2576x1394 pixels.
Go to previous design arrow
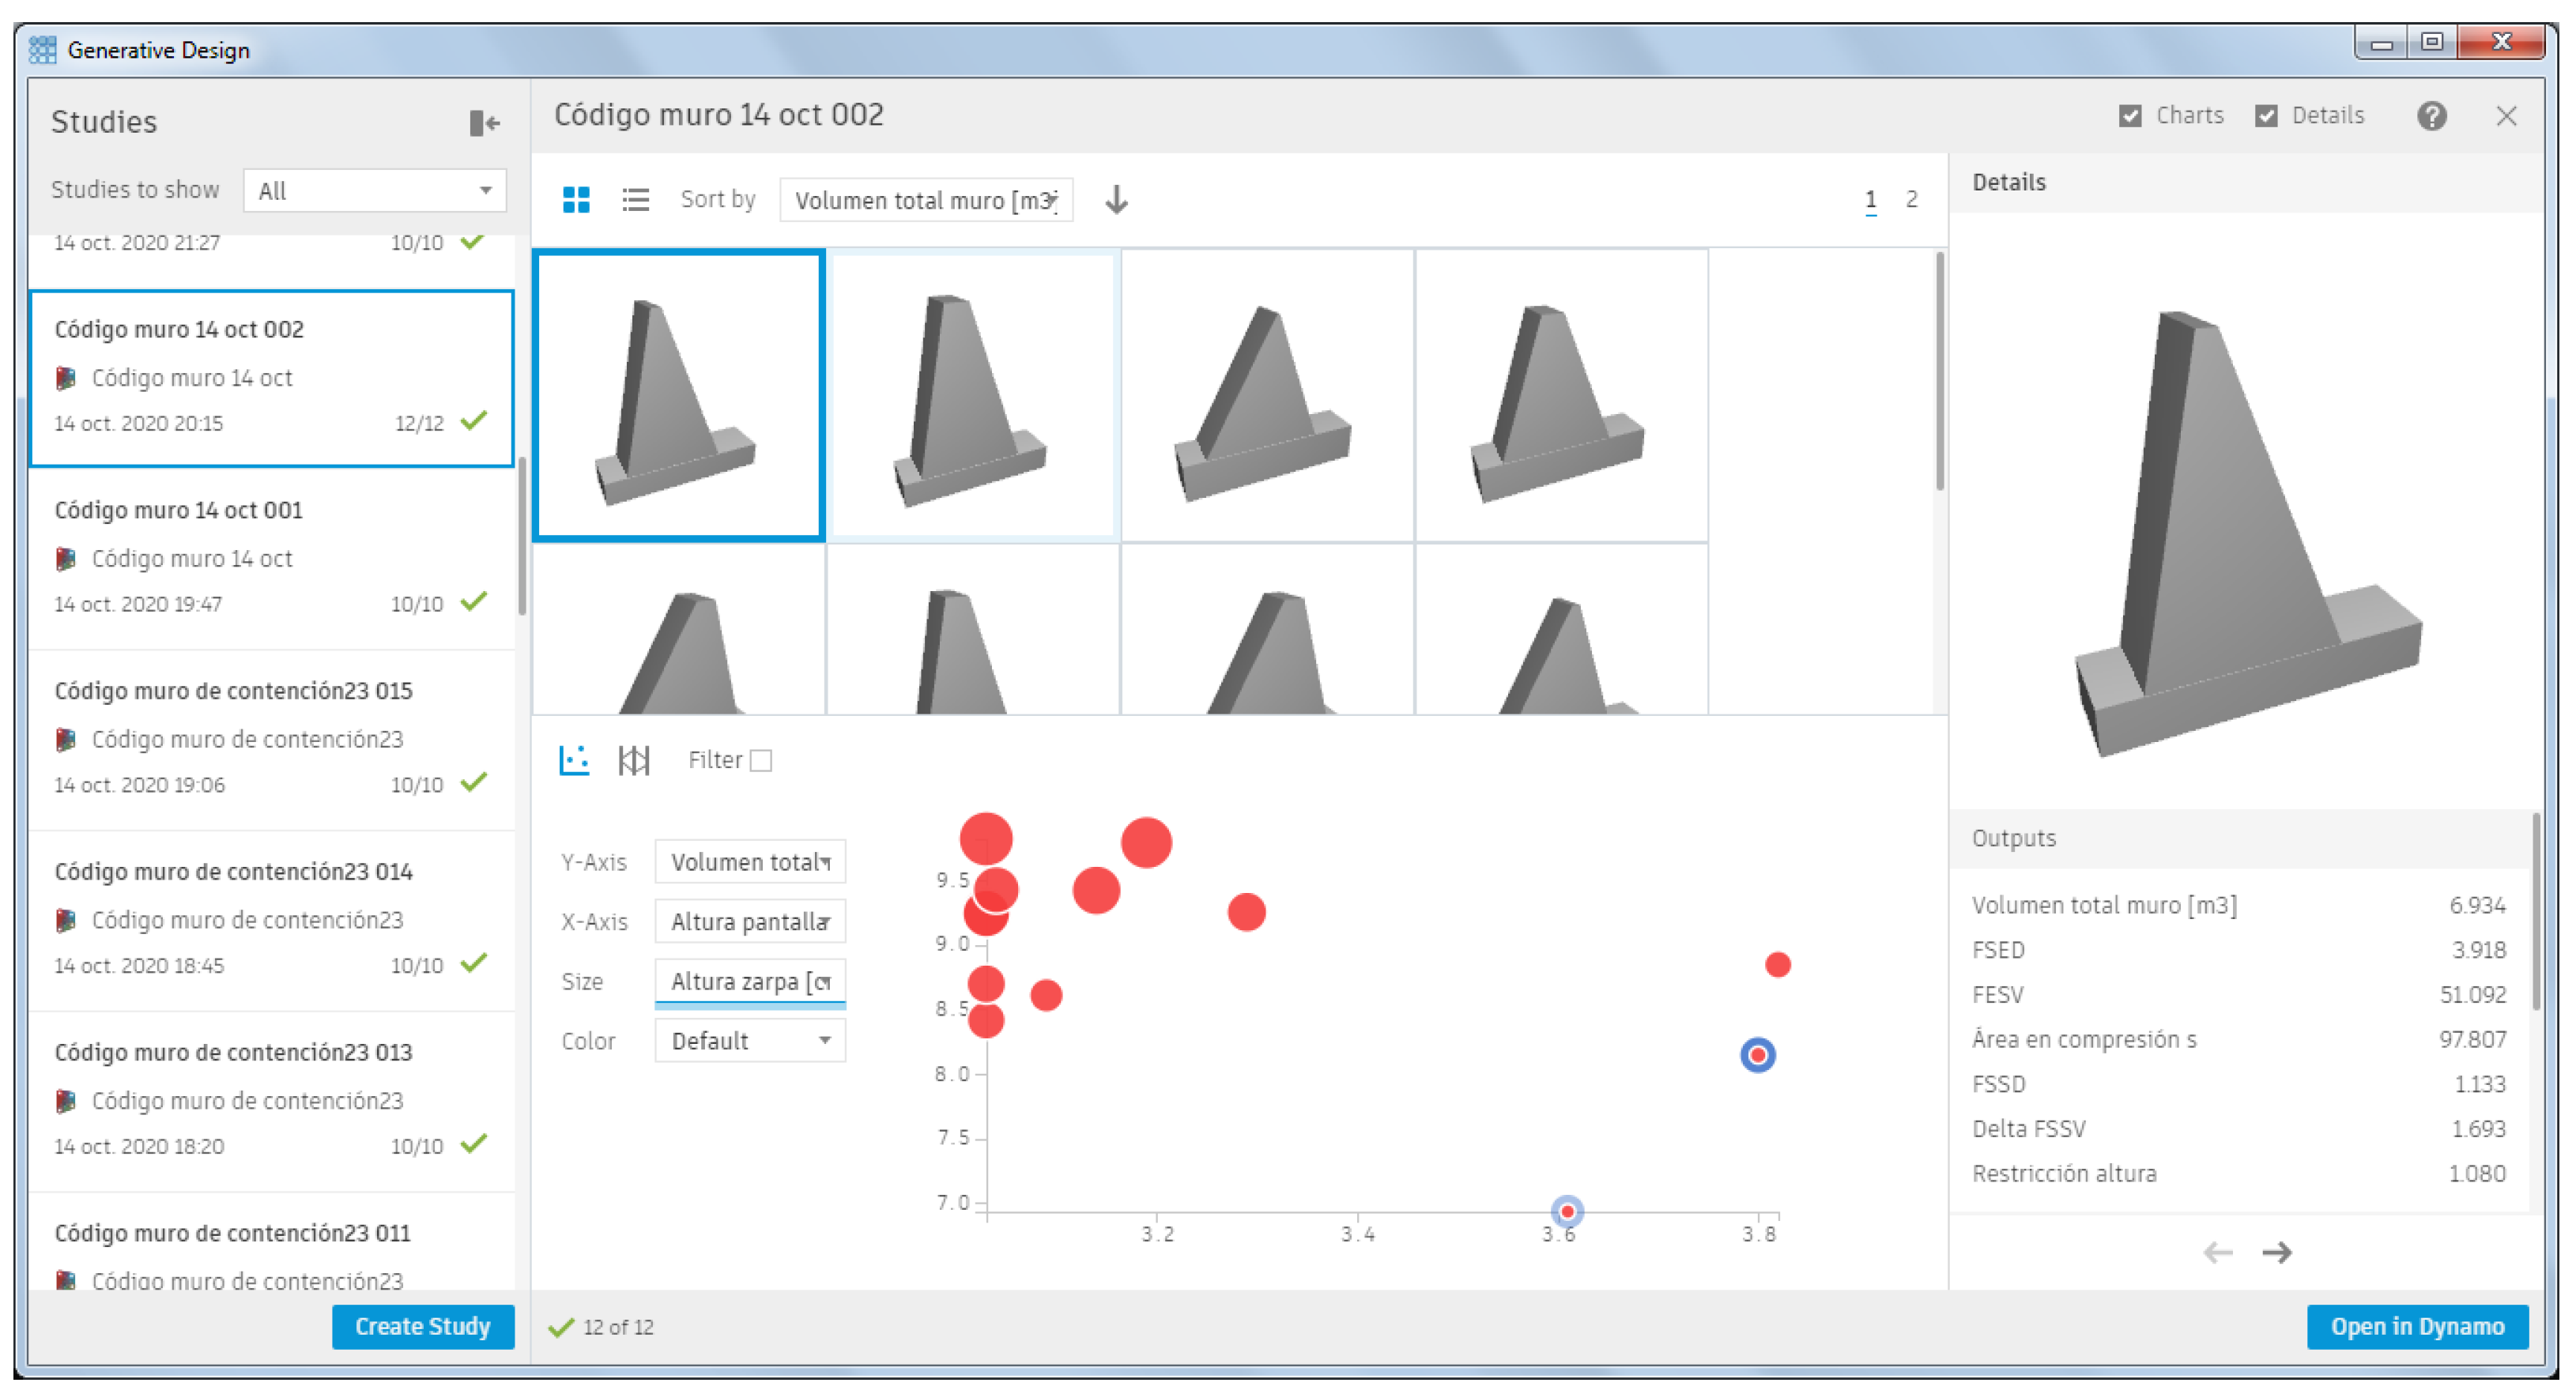2217,1252
